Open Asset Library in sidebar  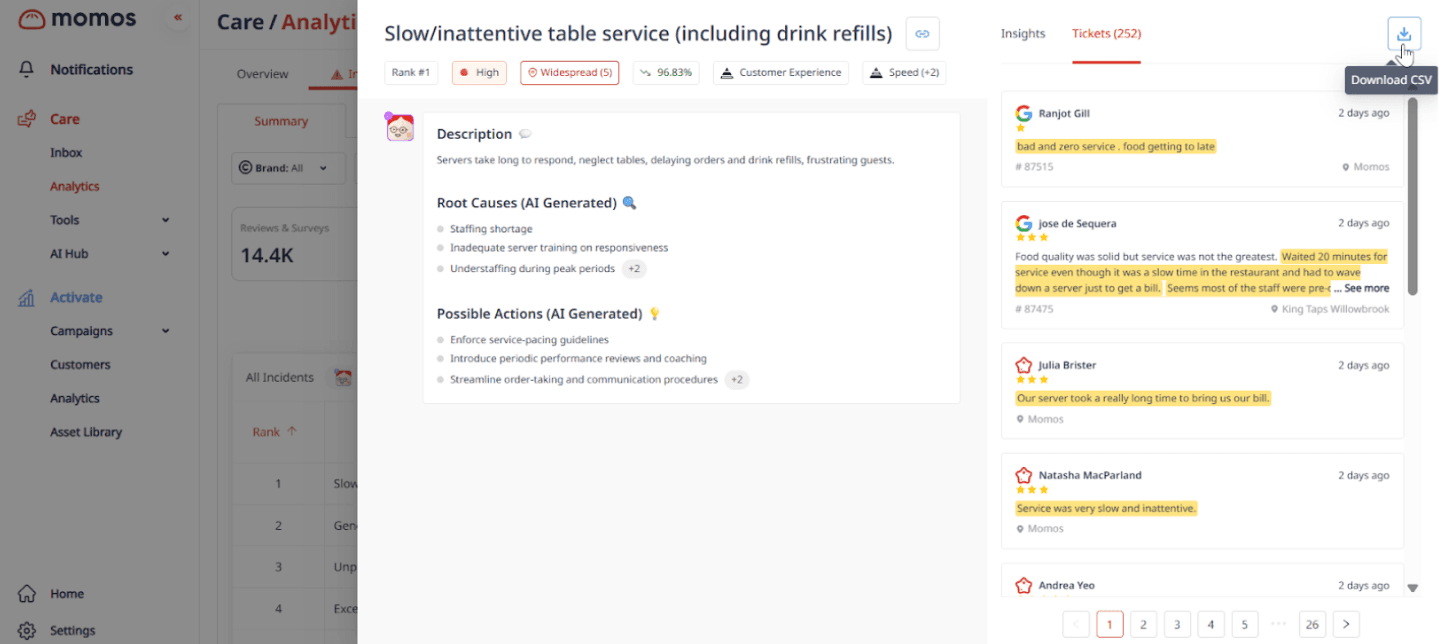[x=86, y=433]
